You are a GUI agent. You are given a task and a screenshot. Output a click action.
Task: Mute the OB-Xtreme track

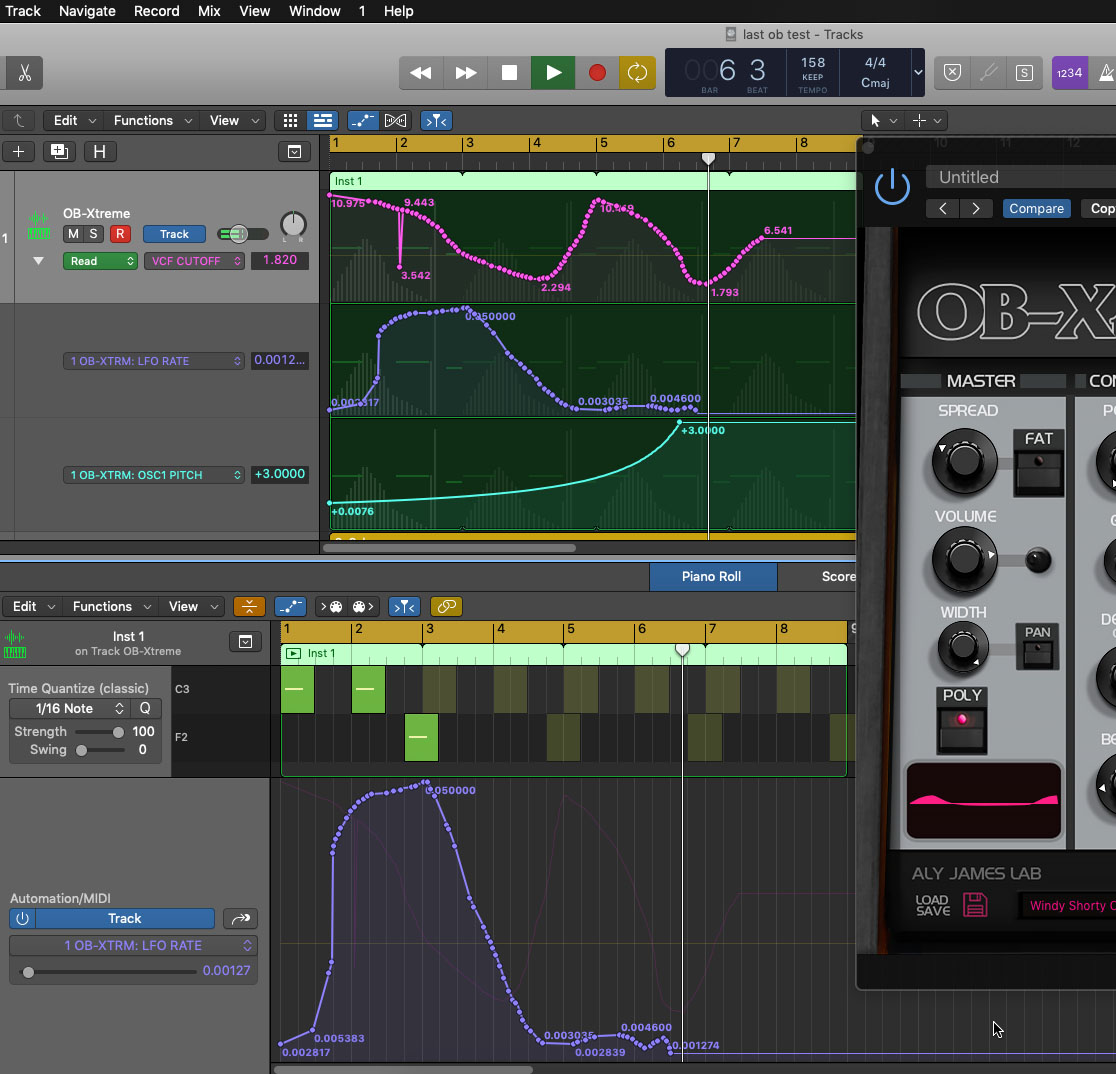(x=73, y=233)
